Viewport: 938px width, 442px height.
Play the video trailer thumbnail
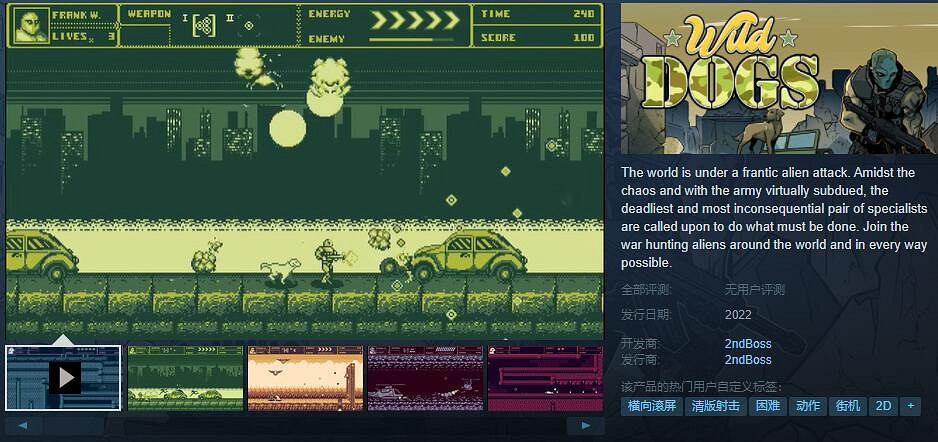[63, 377]
